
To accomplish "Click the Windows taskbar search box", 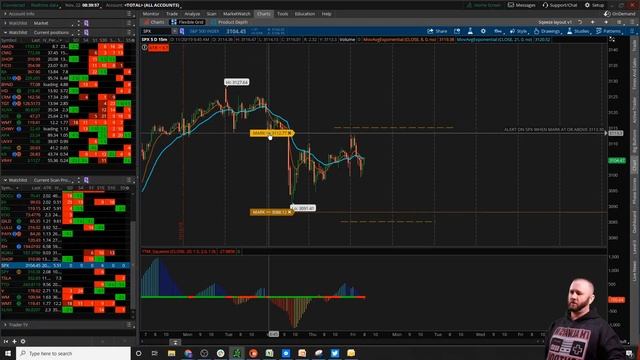I will tap(73, 353).
